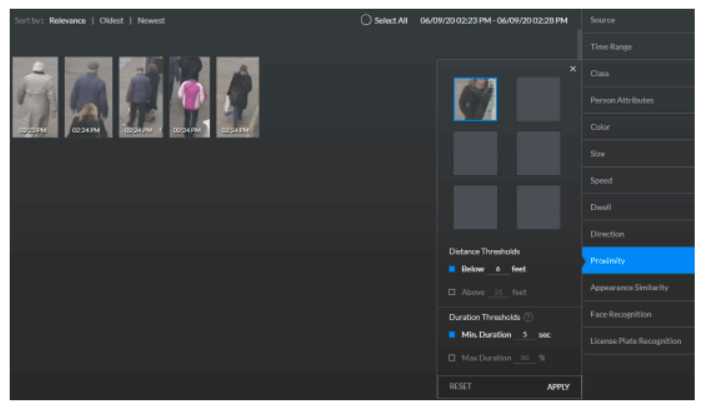Select the first selected person image slot
The height and width of the screenshot is (414, 710).
(x=475, y=99)
